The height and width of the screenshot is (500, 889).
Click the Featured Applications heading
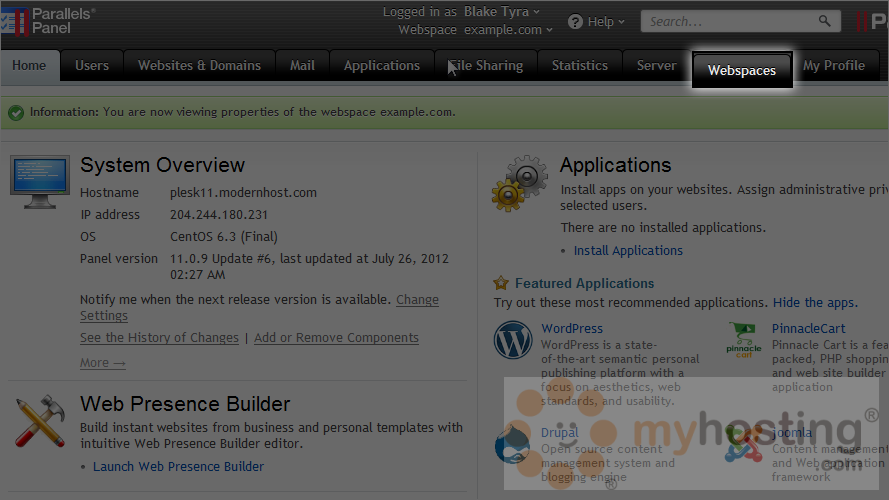[585, 283]
